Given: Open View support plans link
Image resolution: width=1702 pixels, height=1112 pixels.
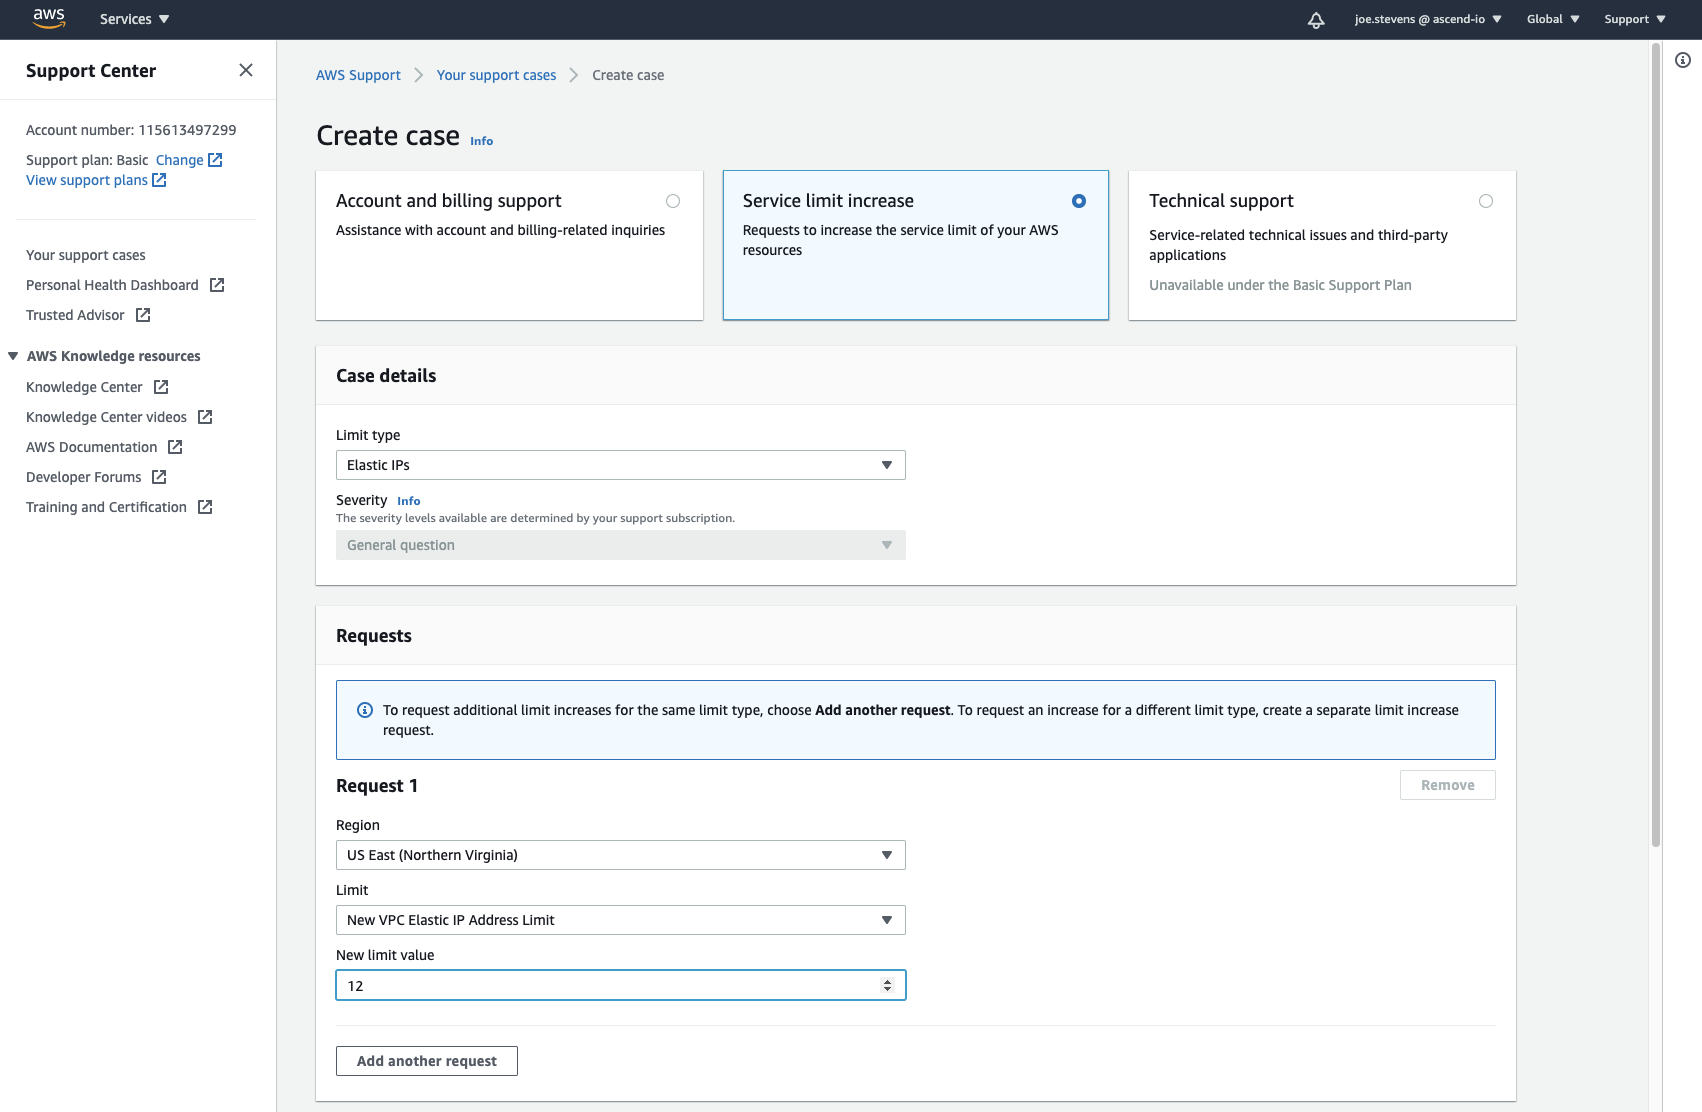Looking at the screenshot, I should (87, 180).
